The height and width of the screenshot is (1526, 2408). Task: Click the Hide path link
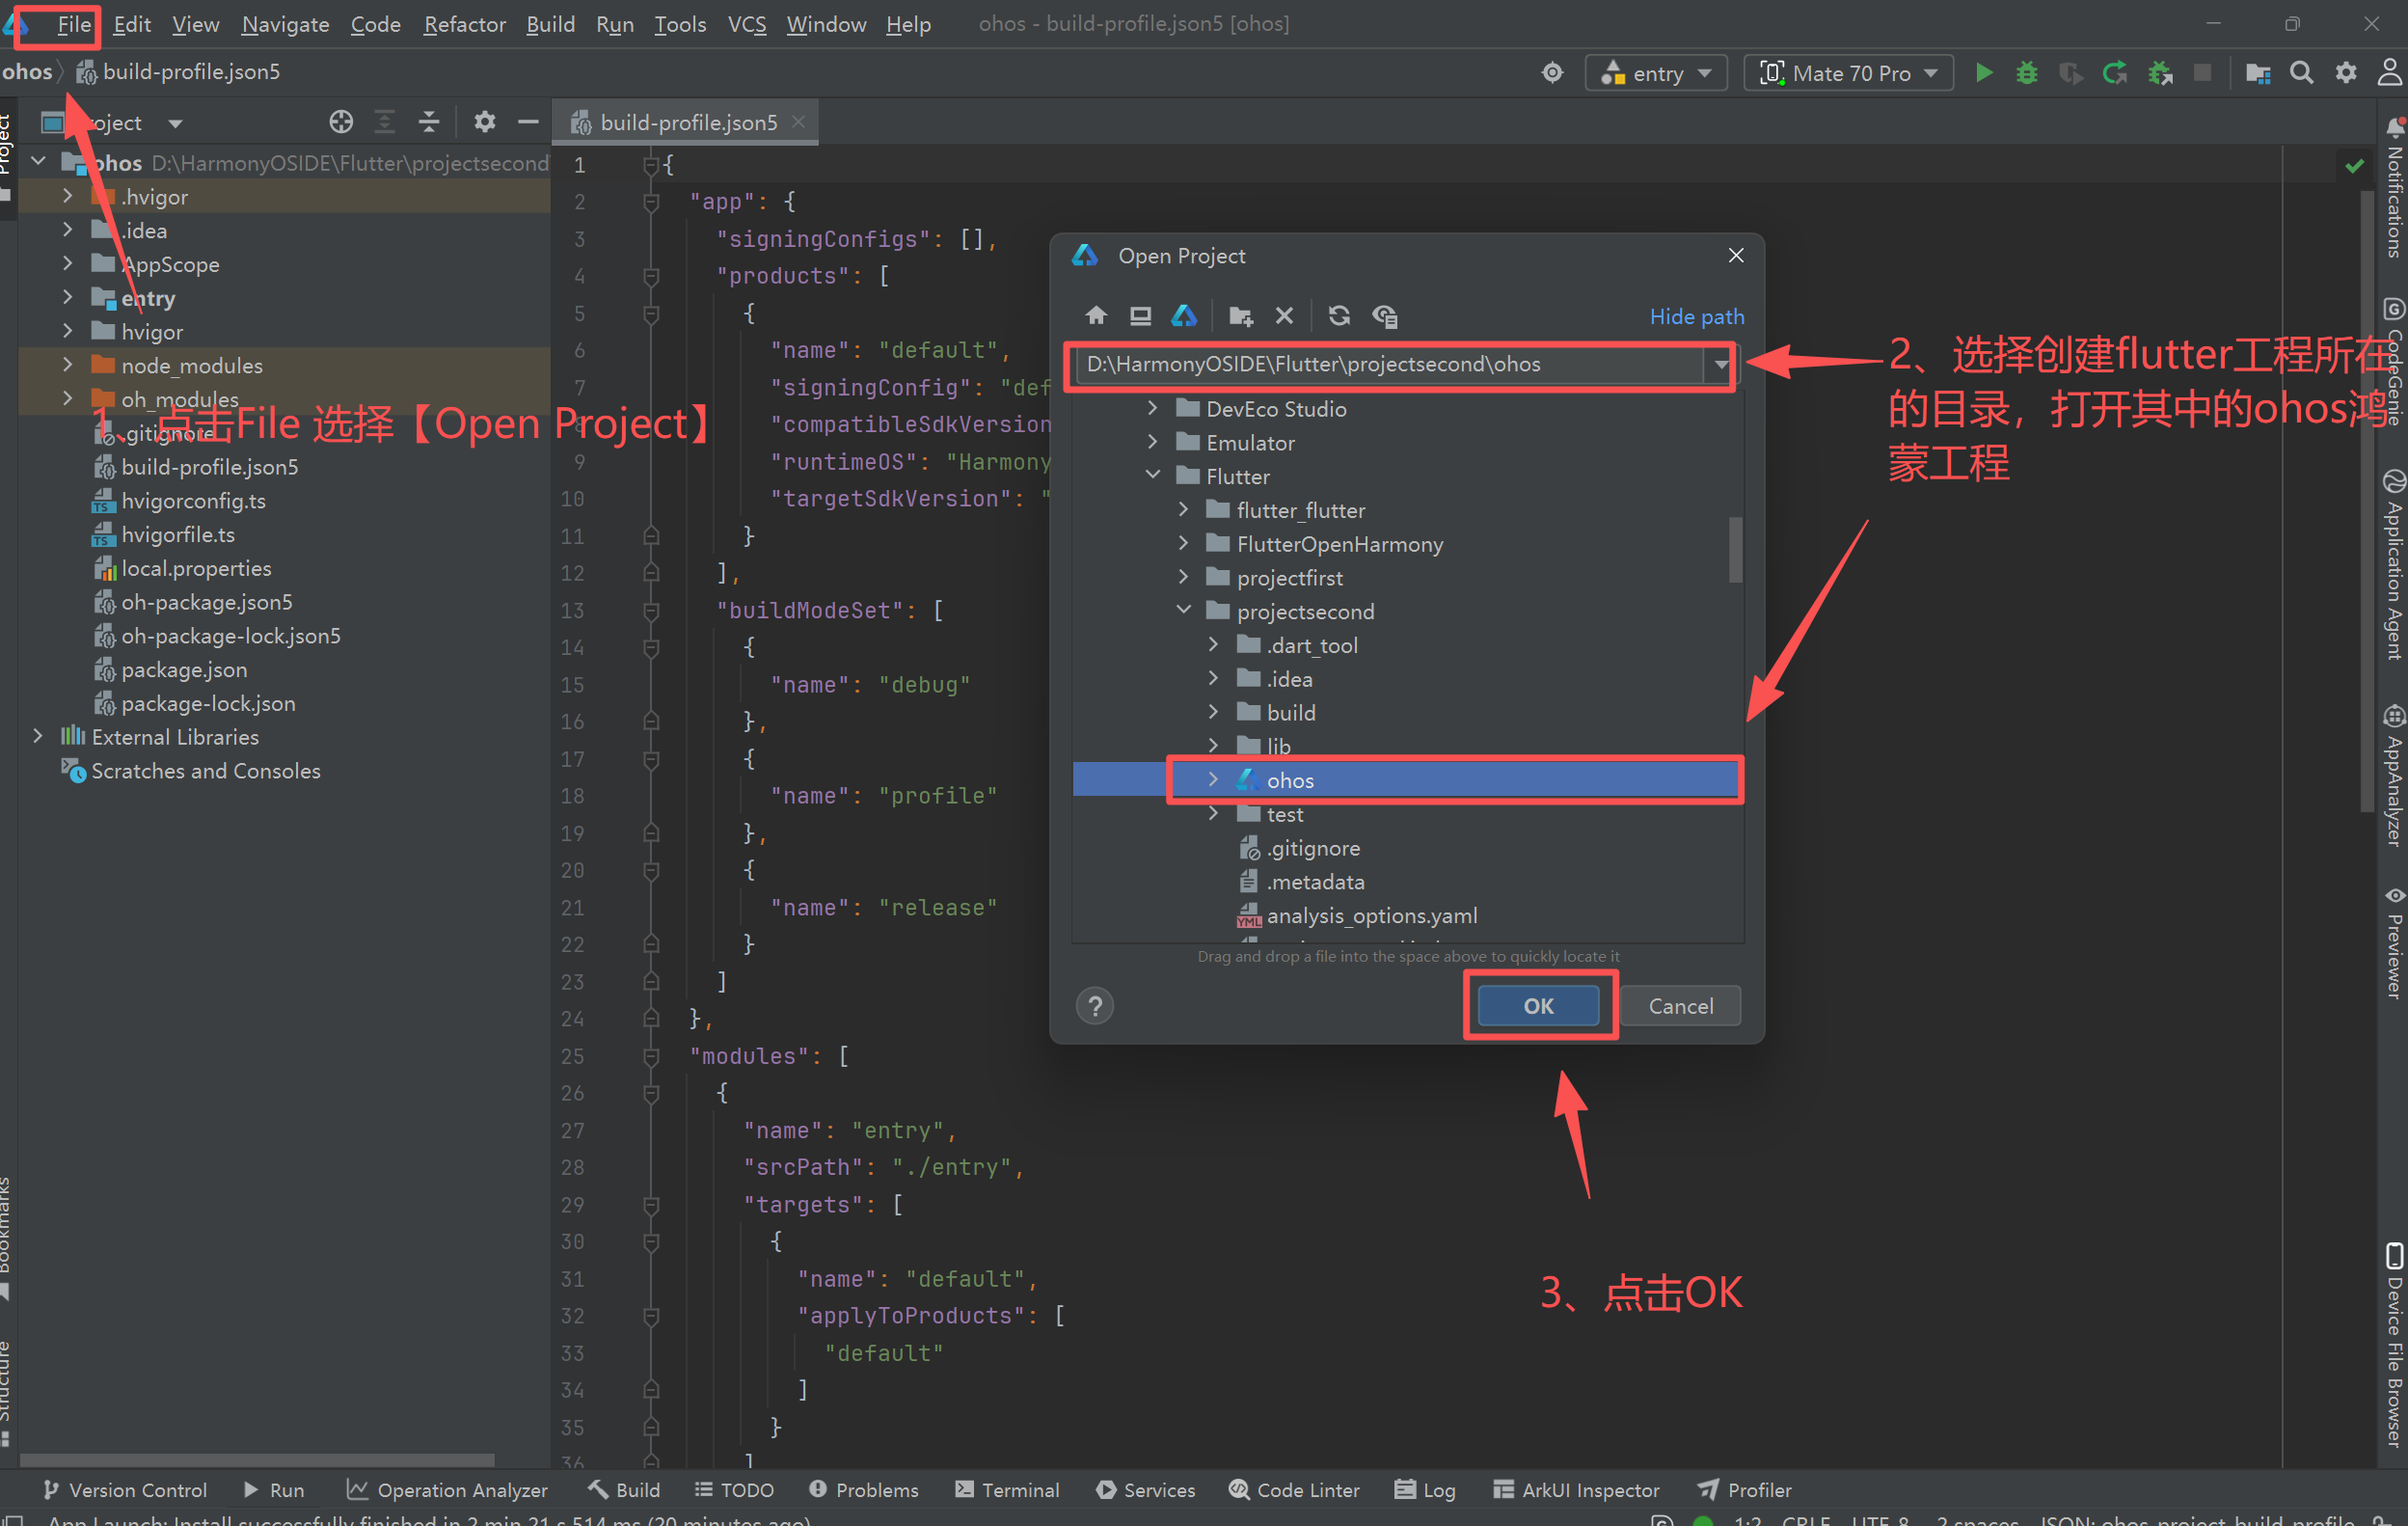click(x=1696, y=316)
